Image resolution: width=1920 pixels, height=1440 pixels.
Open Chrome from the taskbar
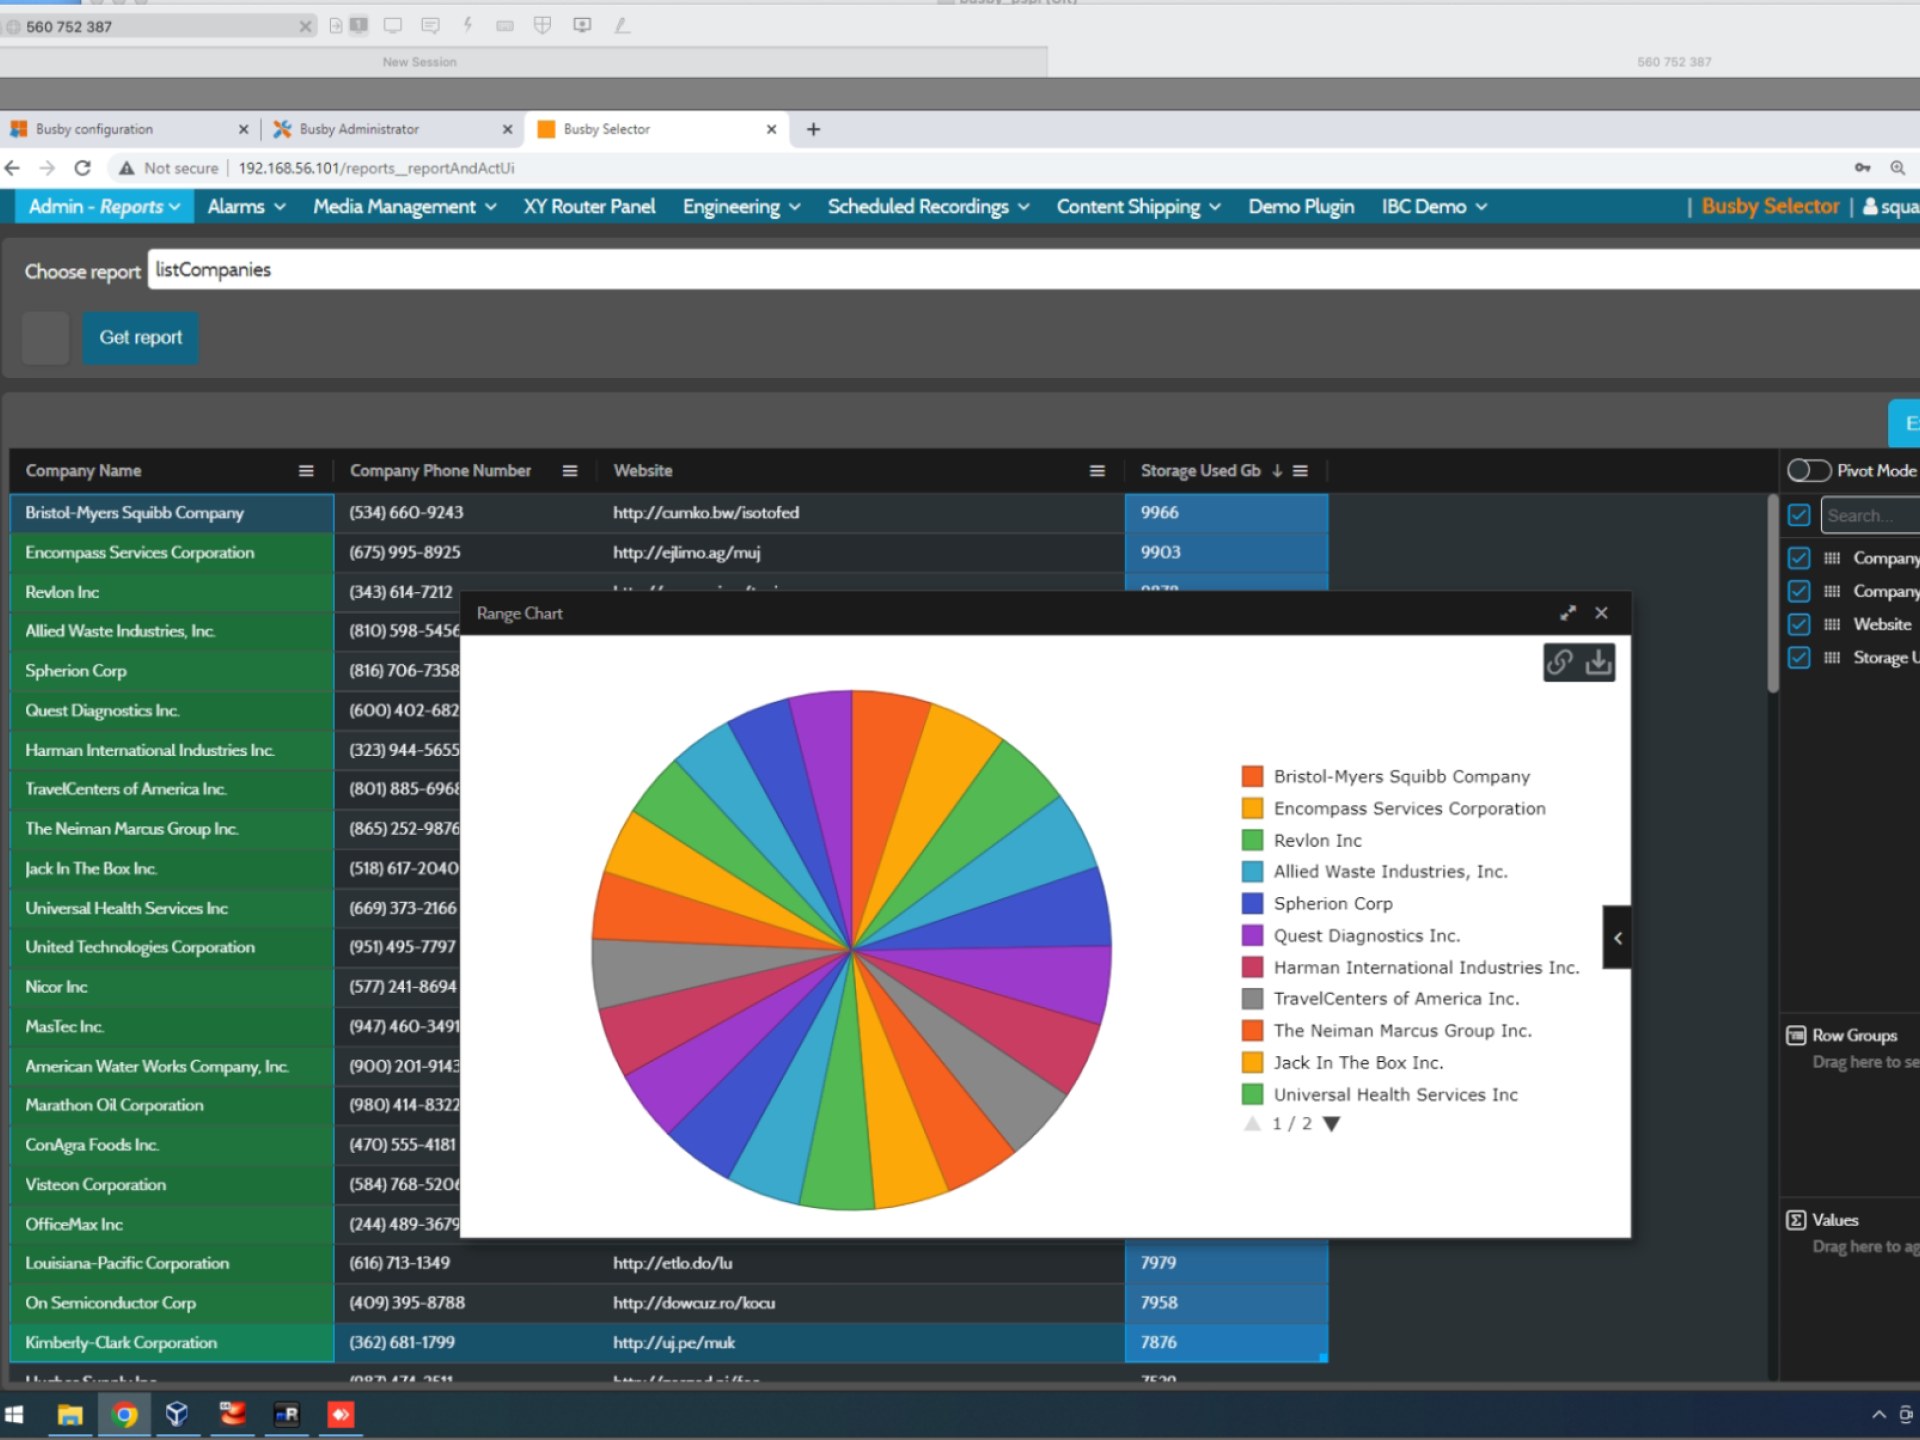pyautogui.click(x=125, y=1415)
